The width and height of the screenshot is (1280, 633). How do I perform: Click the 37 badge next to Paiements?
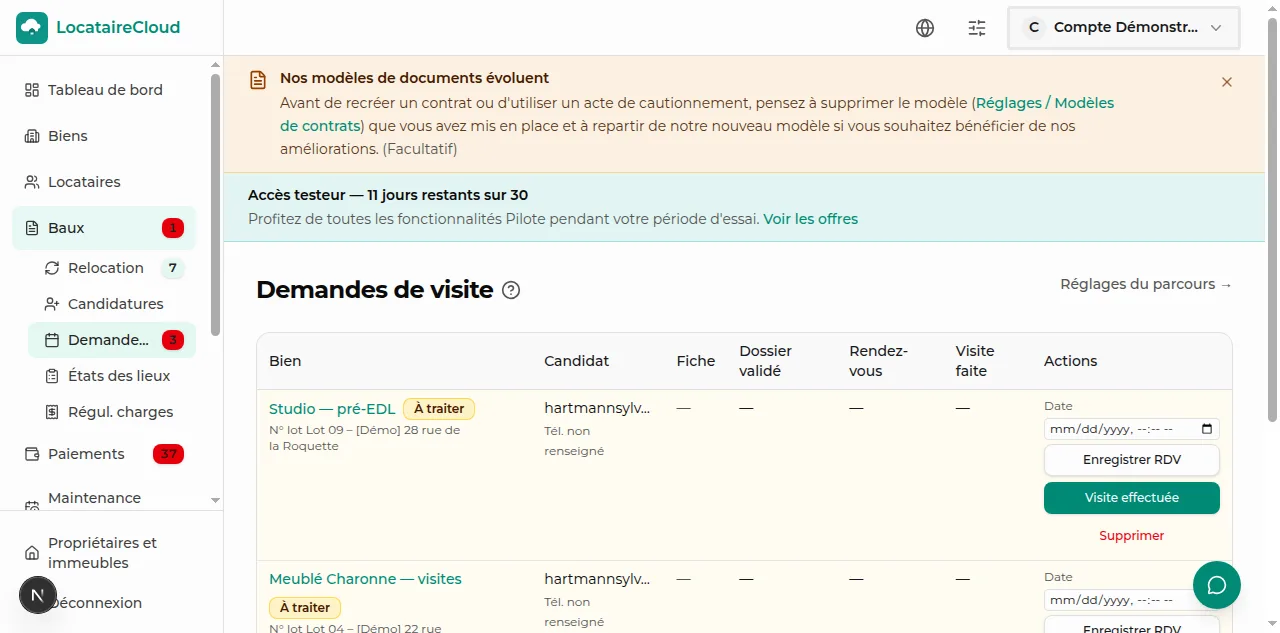point(169,454)
